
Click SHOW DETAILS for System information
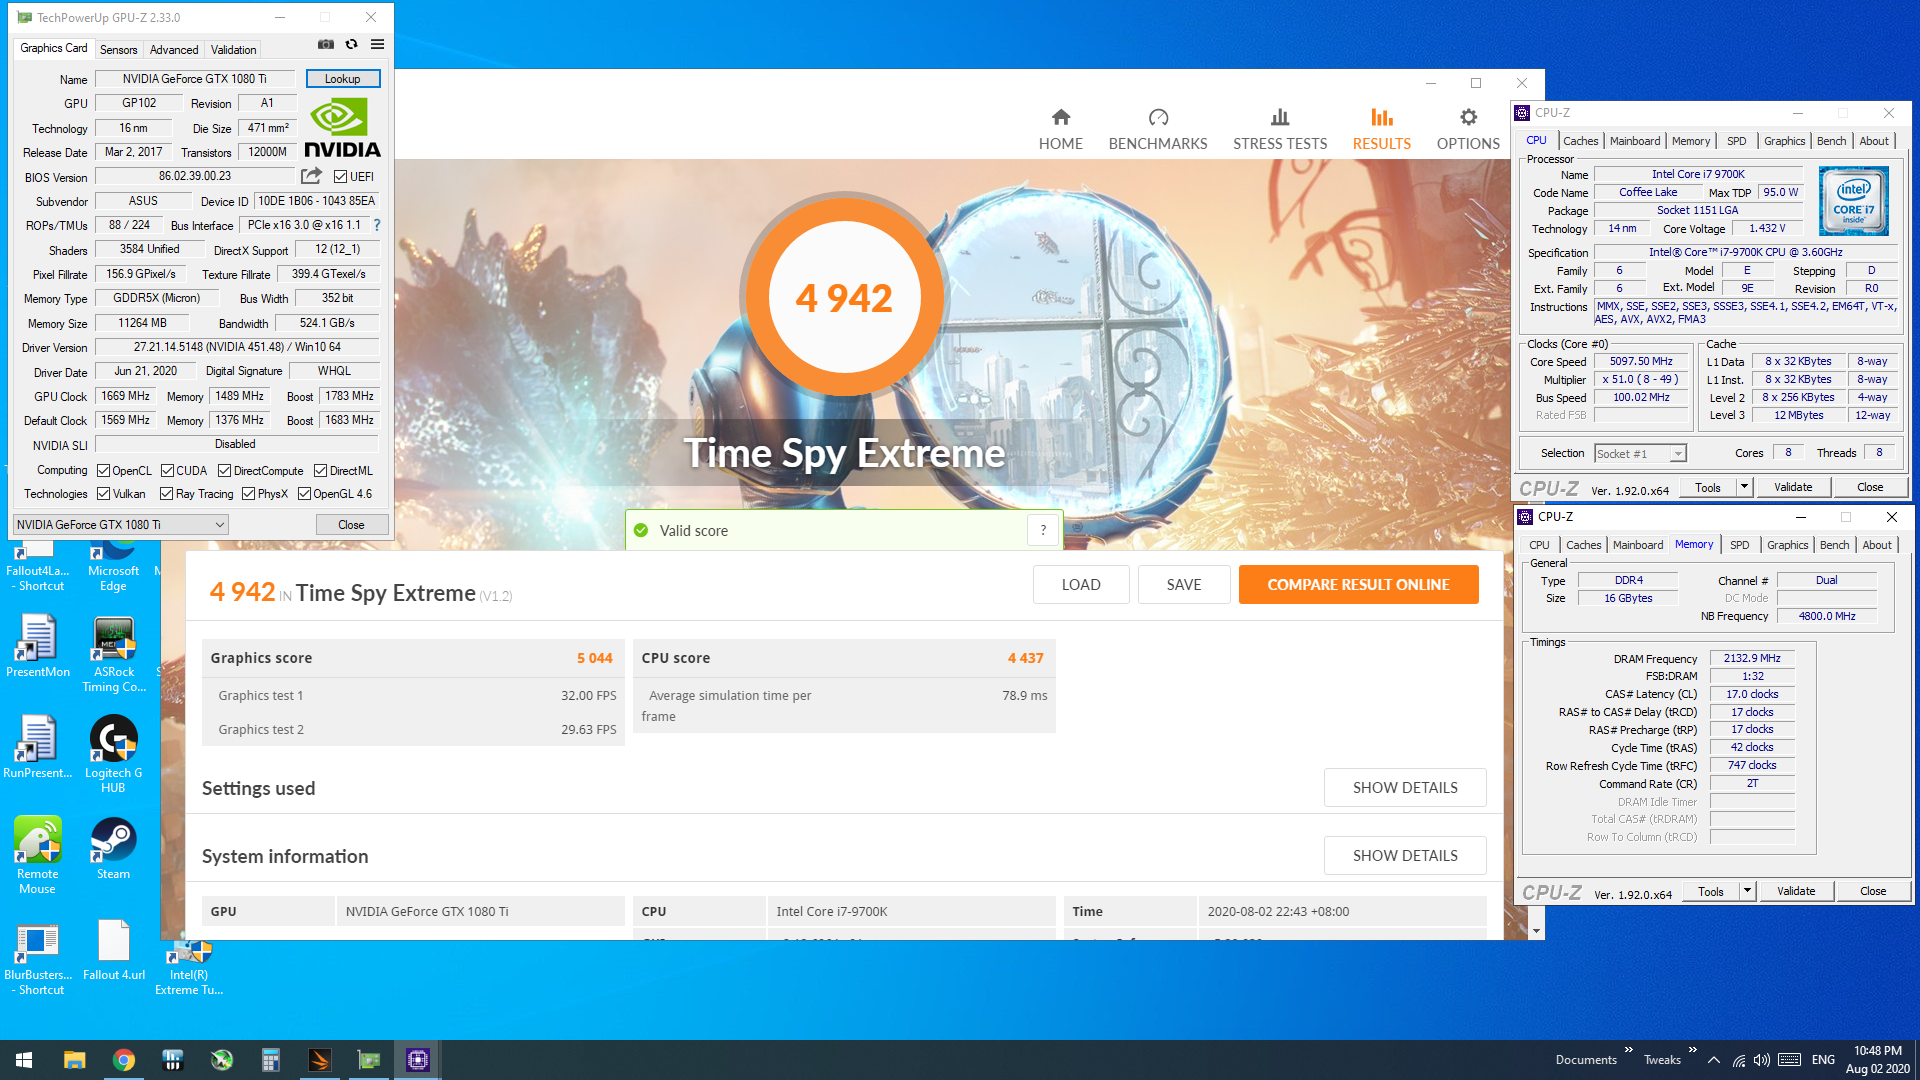pyautogui.click(x=1405, y=856)
